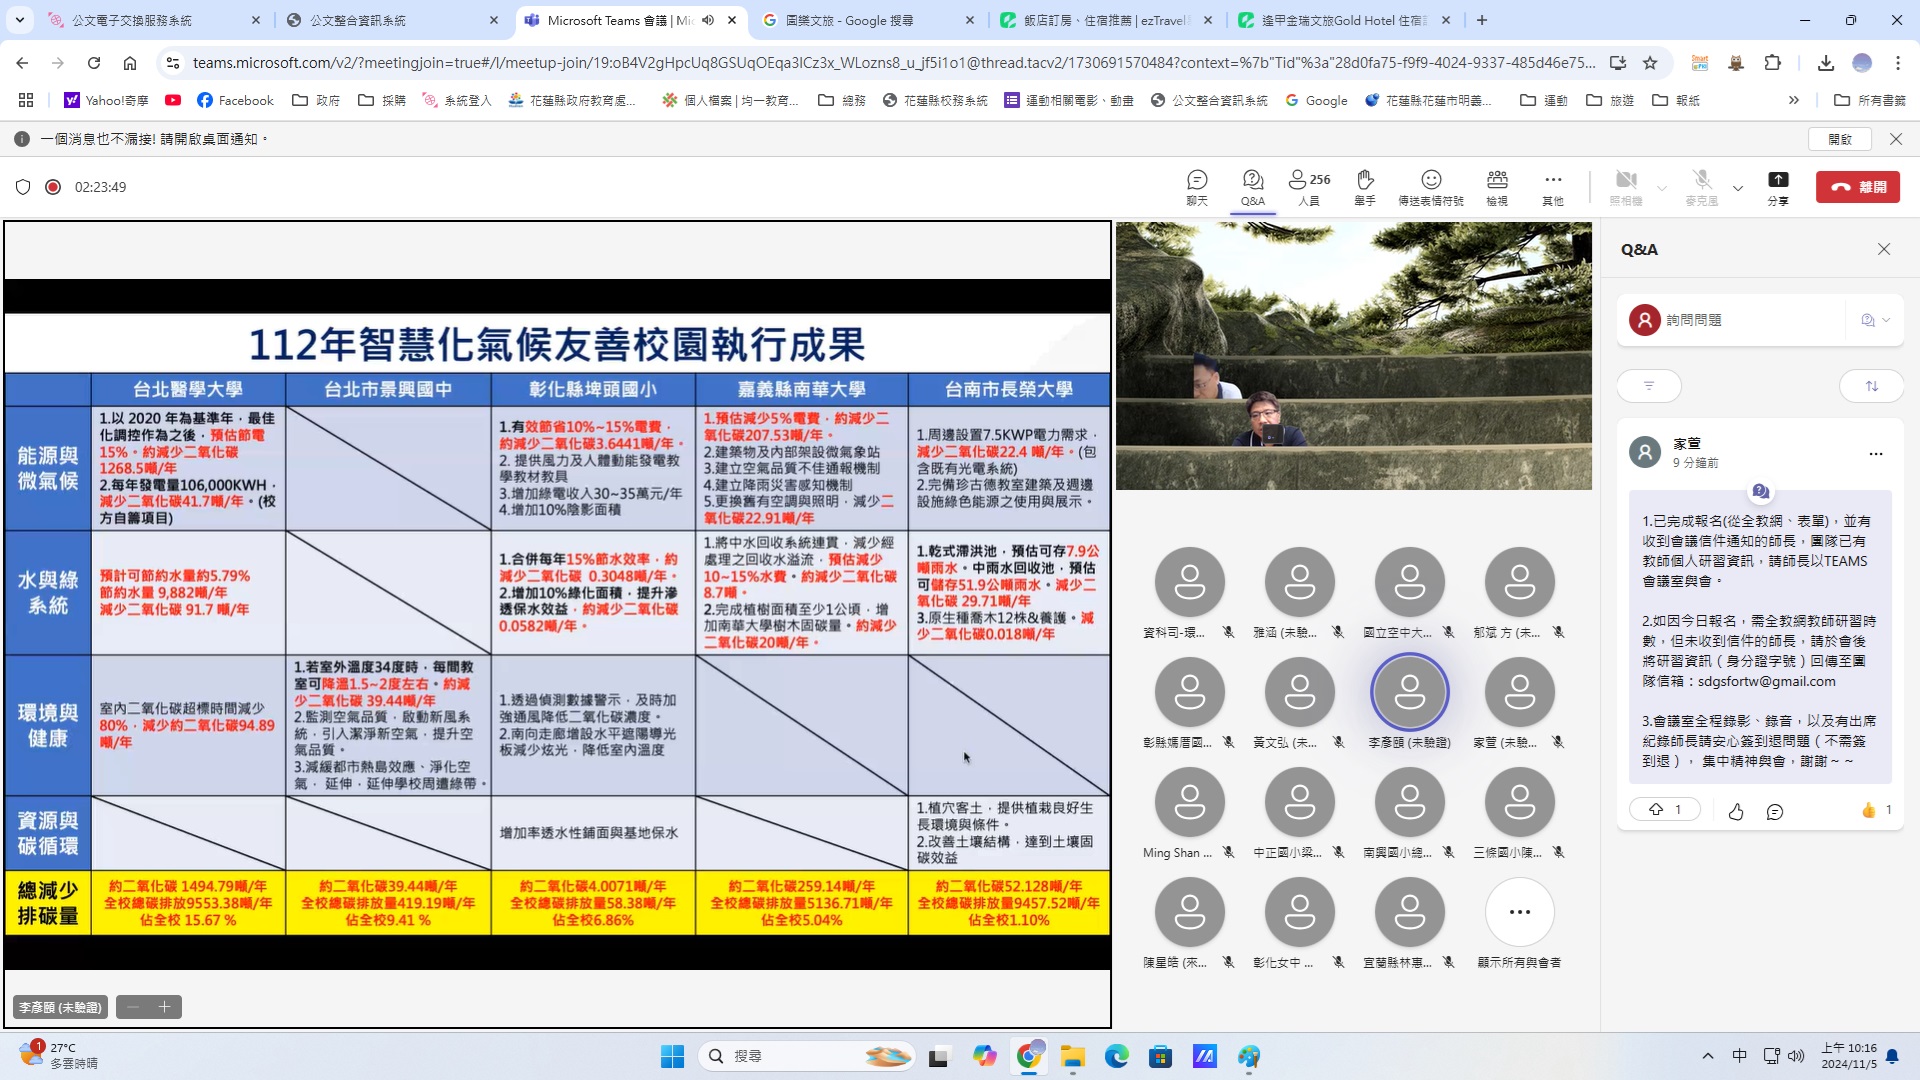This screenshot has height=1080, width=1920.
Task: Expand microphone options dropdown arrow
Action: 1738,188
